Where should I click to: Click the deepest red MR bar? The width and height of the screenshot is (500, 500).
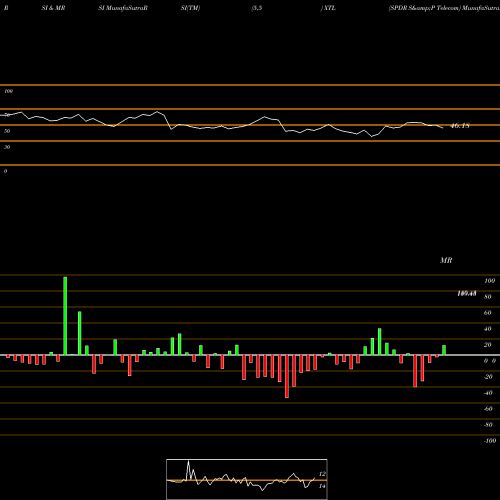click(287, 376)
